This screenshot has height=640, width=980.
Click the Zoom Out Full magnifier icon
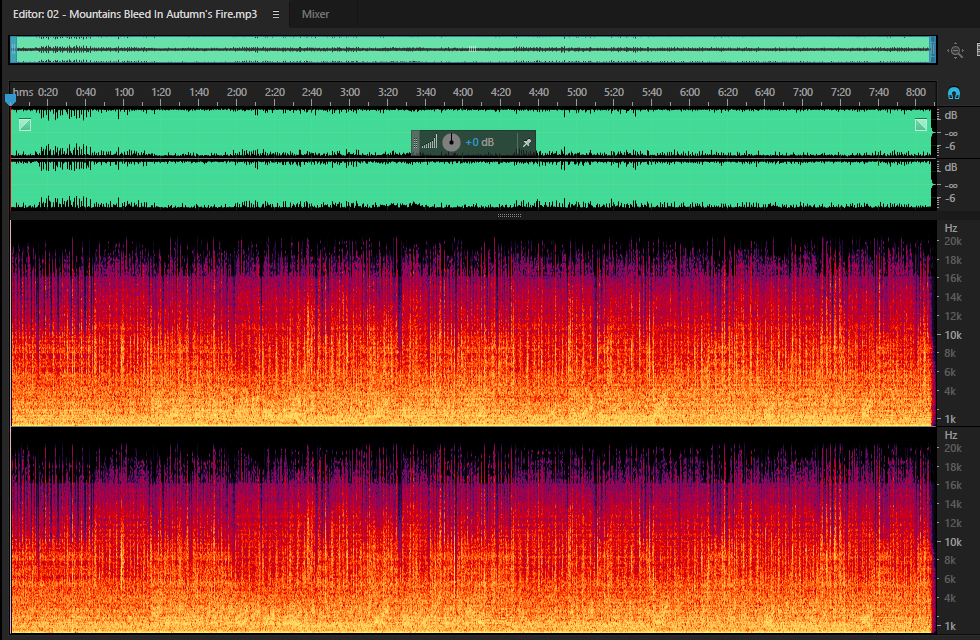[x=956, y=51]
